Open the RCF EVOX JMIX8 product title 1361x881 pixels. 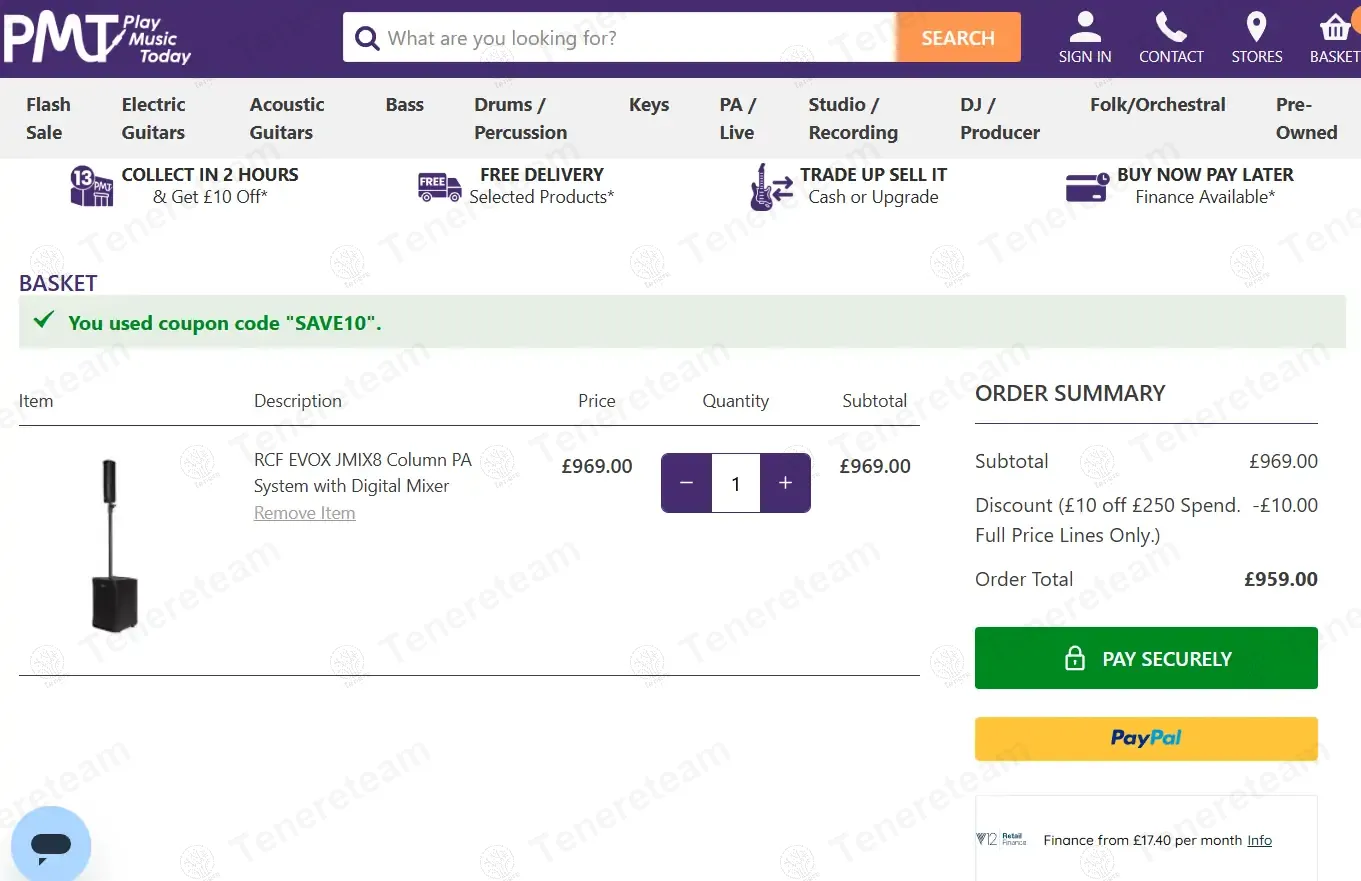[x=363, y=473]
